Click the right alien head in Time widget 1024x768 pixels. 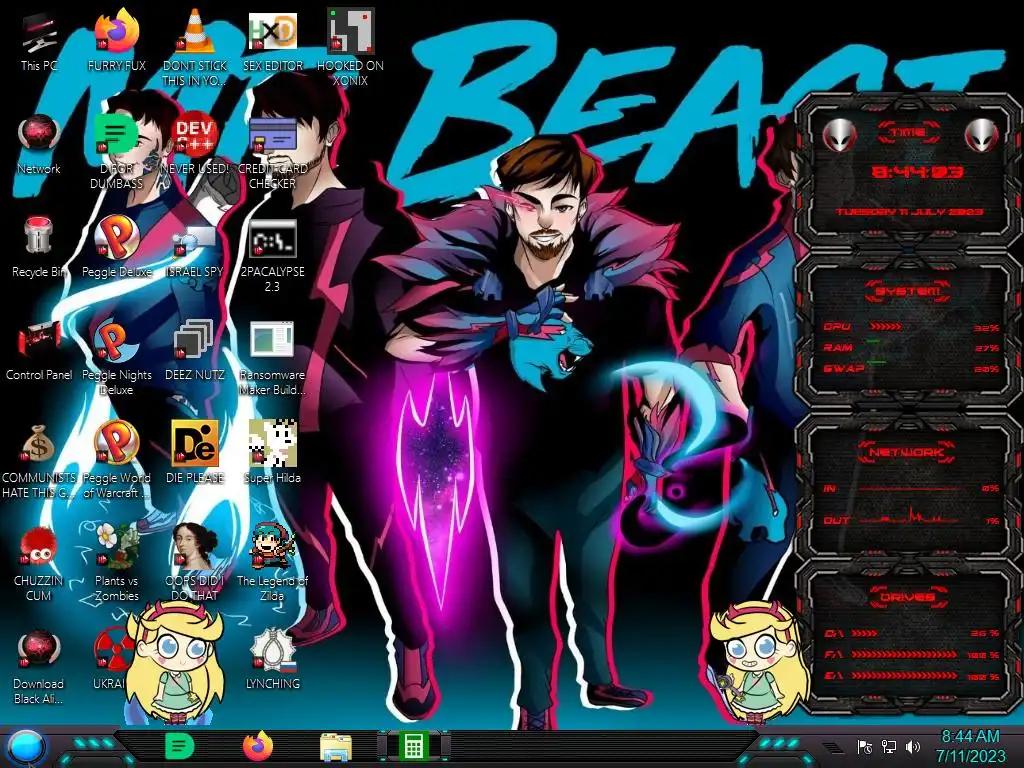pyautogui.click(x=982, y=136)
